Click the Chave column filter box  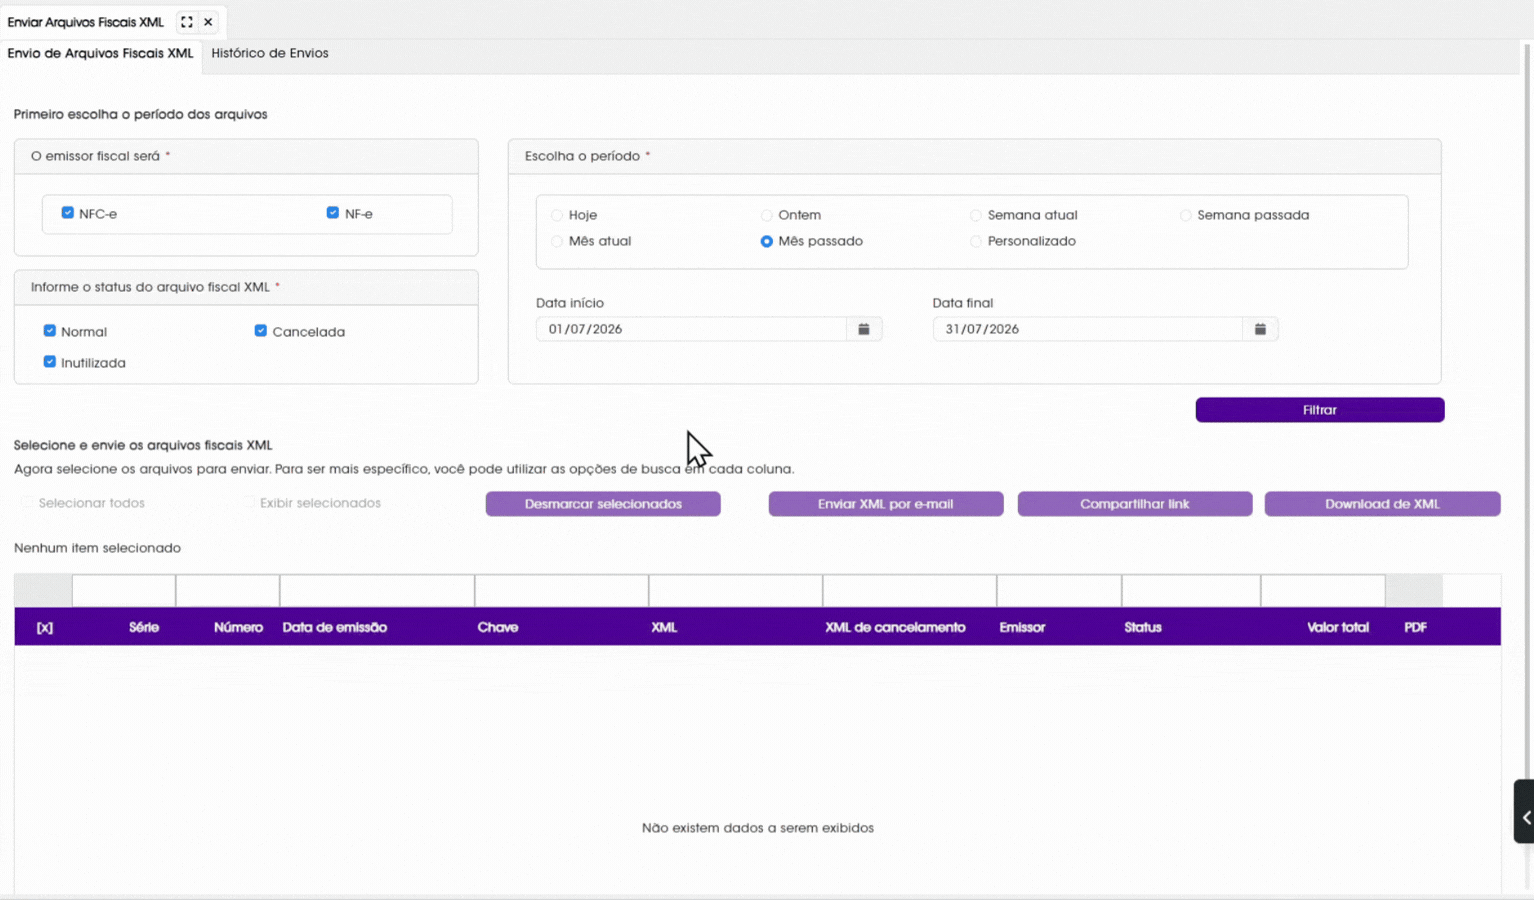(562, 591)
